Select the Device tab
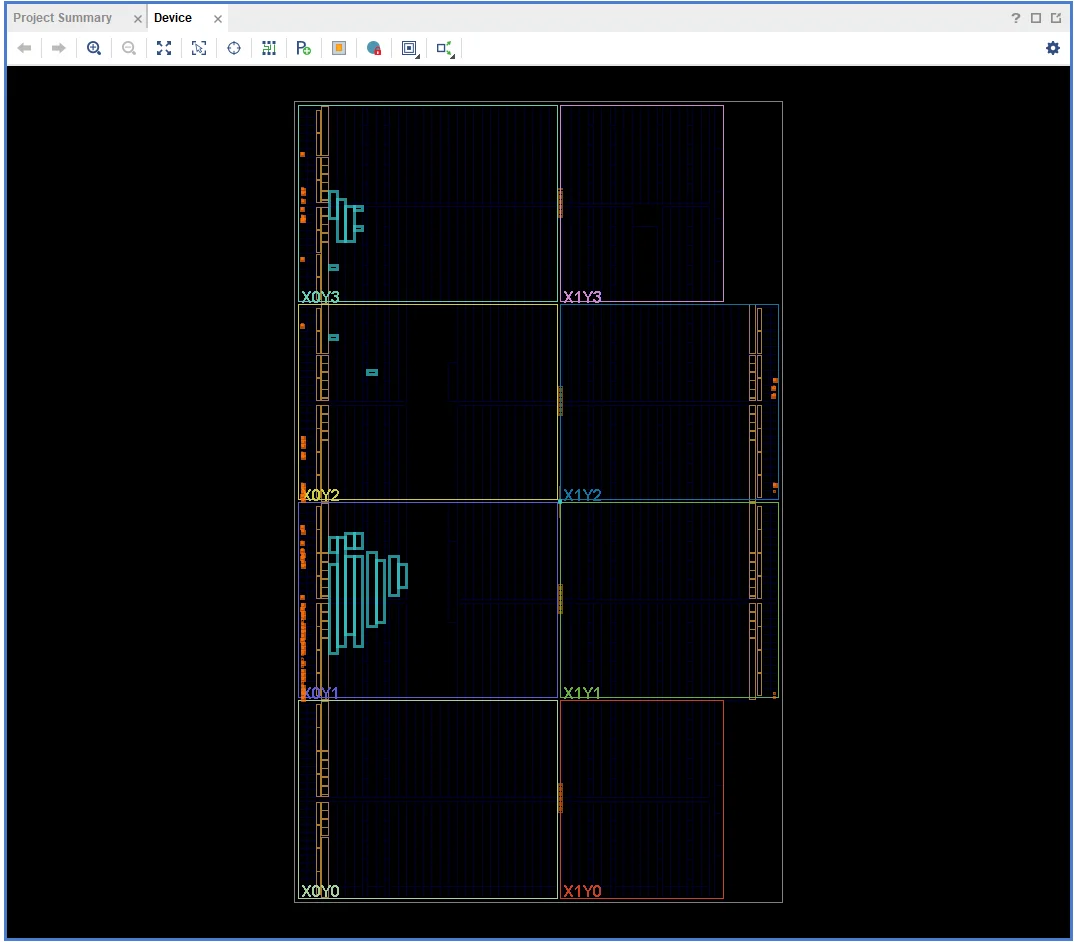 [173, 18]
